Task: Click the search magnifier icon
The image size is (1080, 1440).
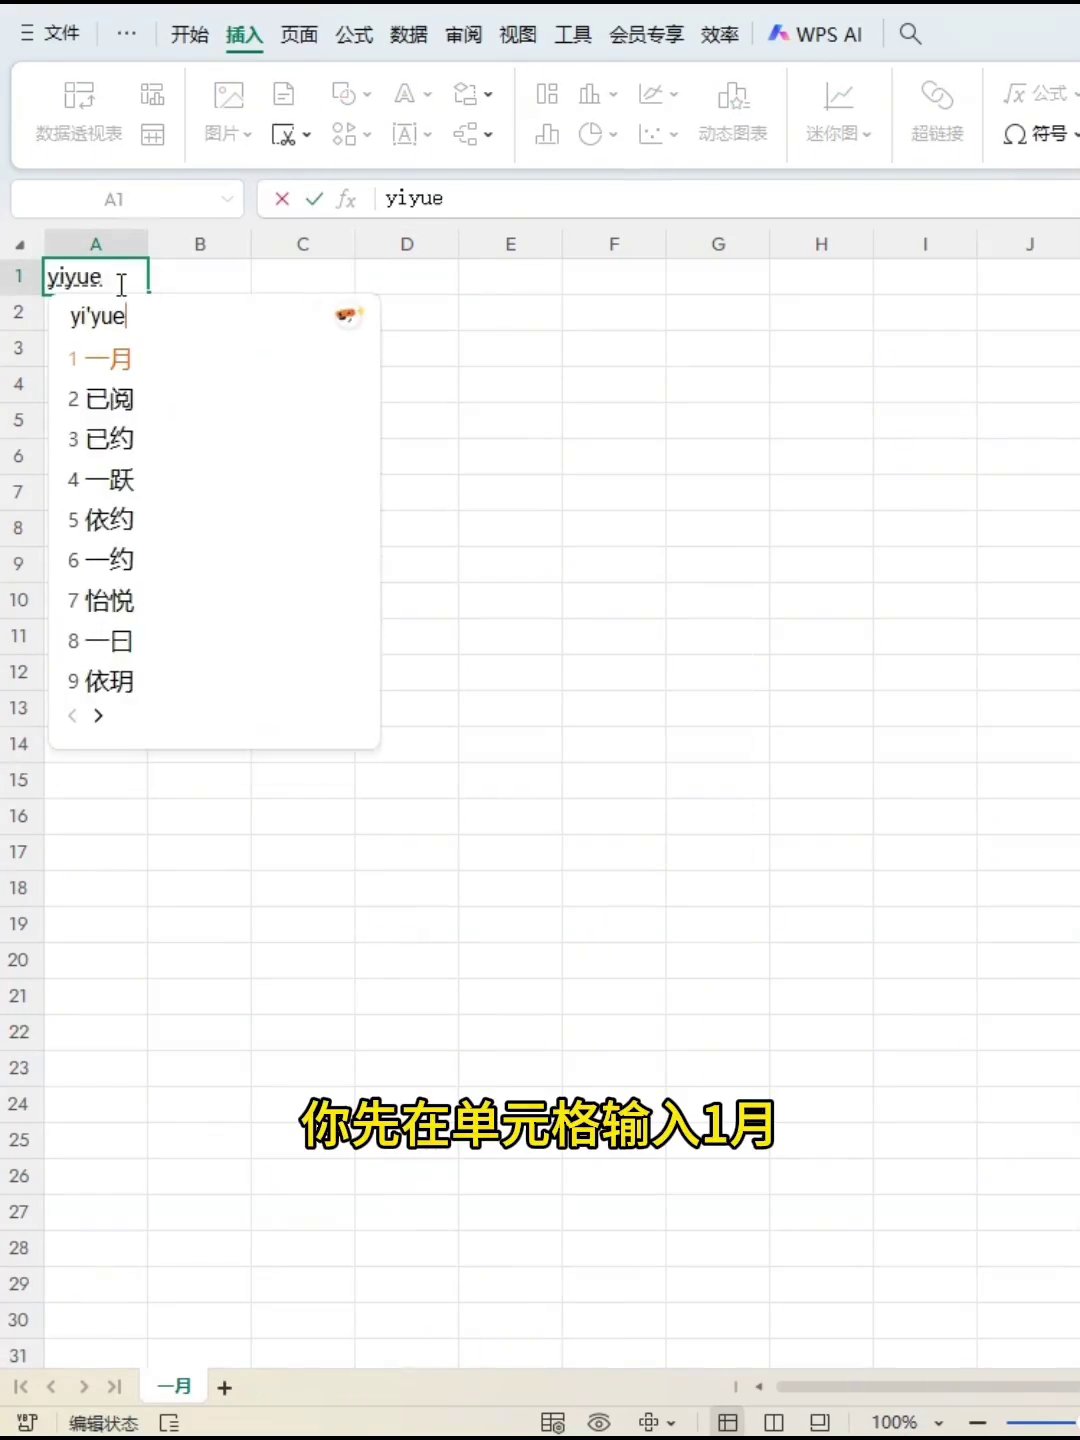Action: click(x=910, y=34)
